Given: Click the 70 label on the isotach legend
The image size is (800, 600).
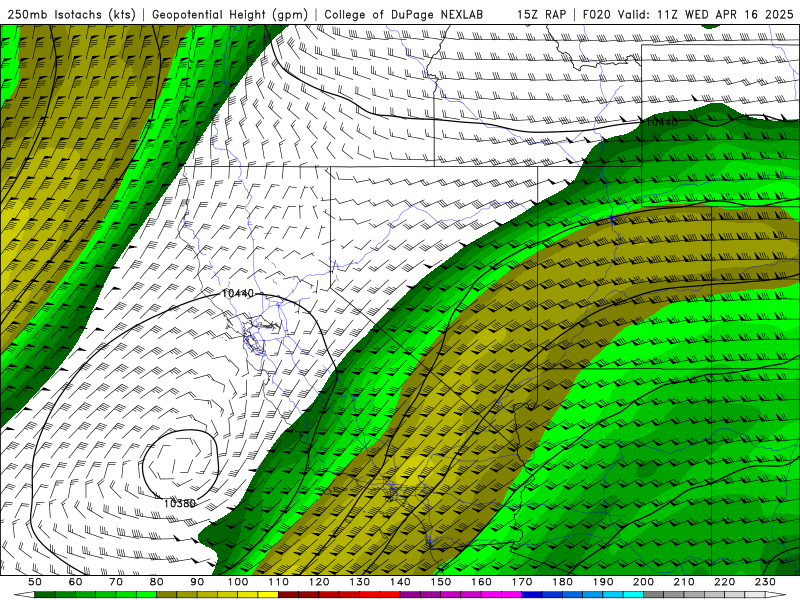Looking at the screenshot, I should point(116,582).
